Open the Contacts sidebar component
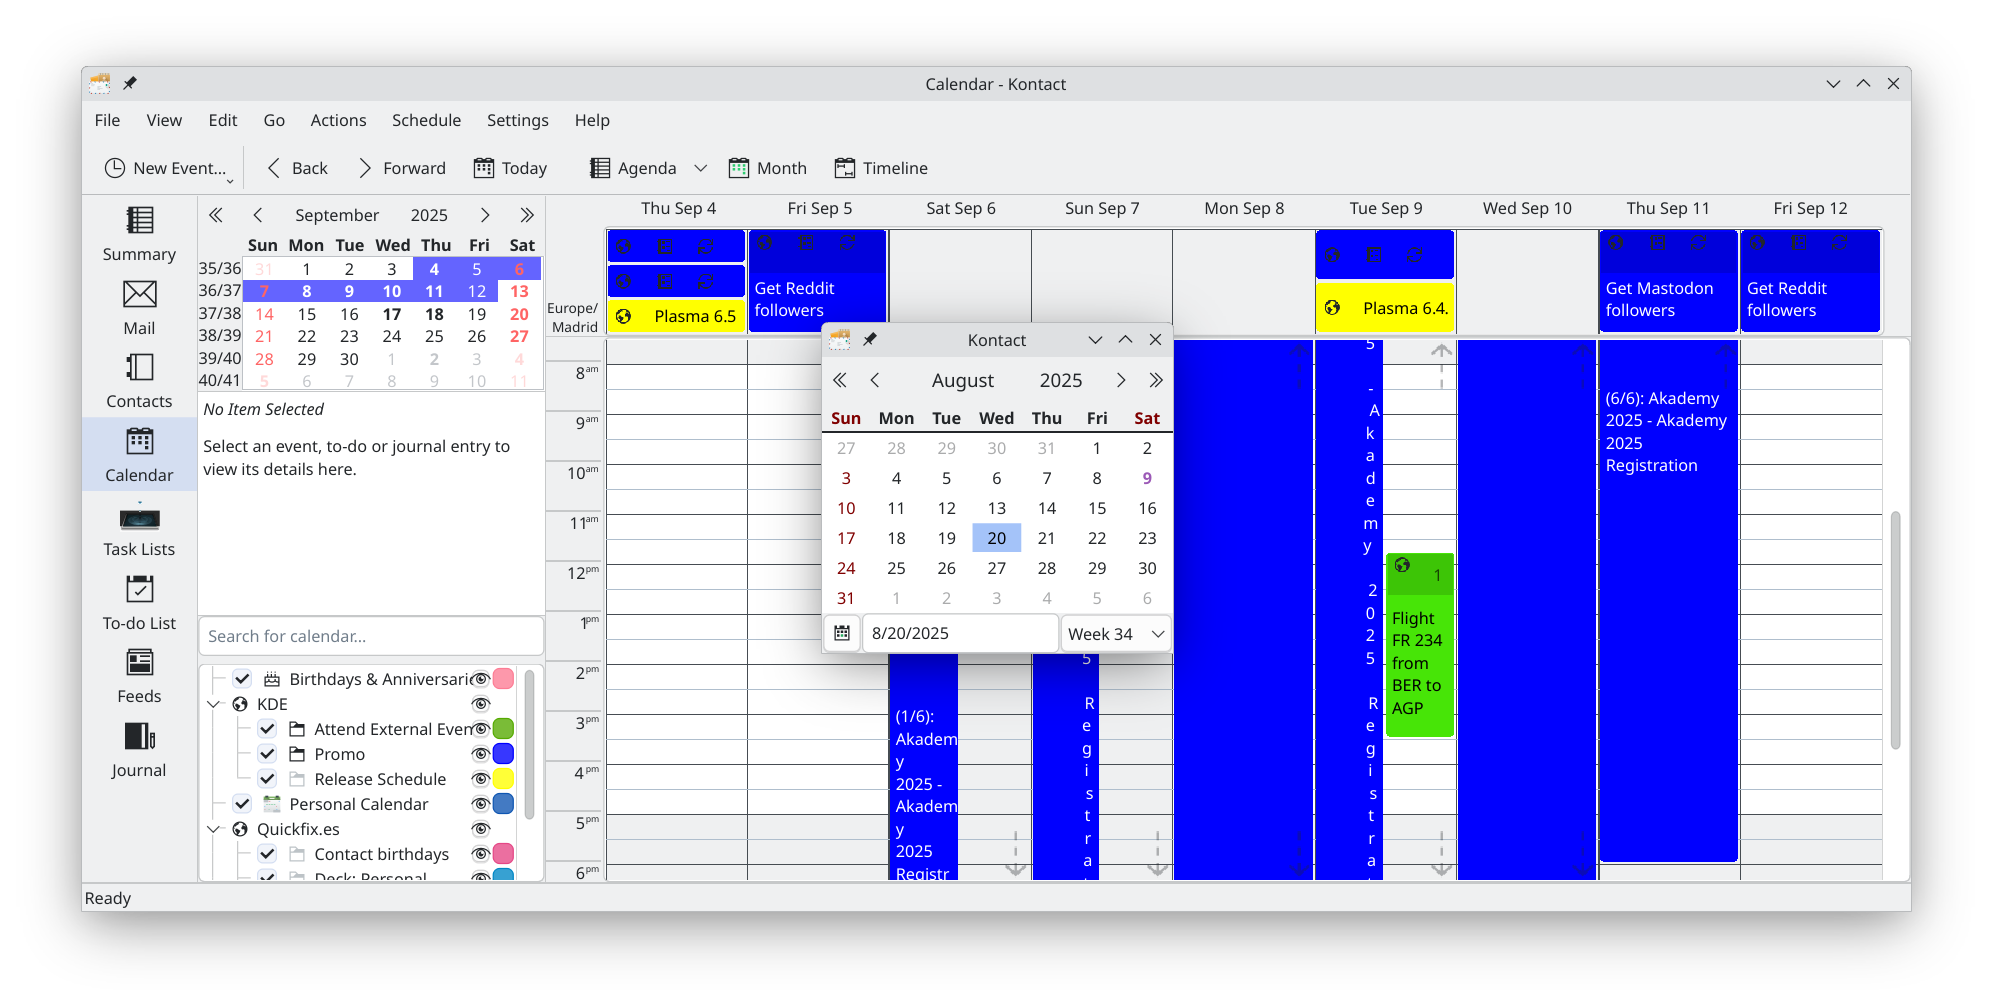1994x1008 pixels. click(139, 382)
